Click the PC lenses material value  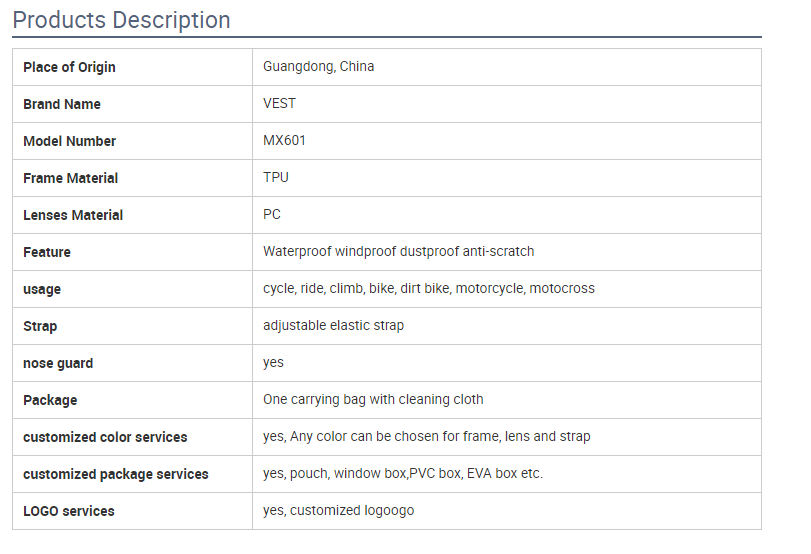tap(272, 215)
